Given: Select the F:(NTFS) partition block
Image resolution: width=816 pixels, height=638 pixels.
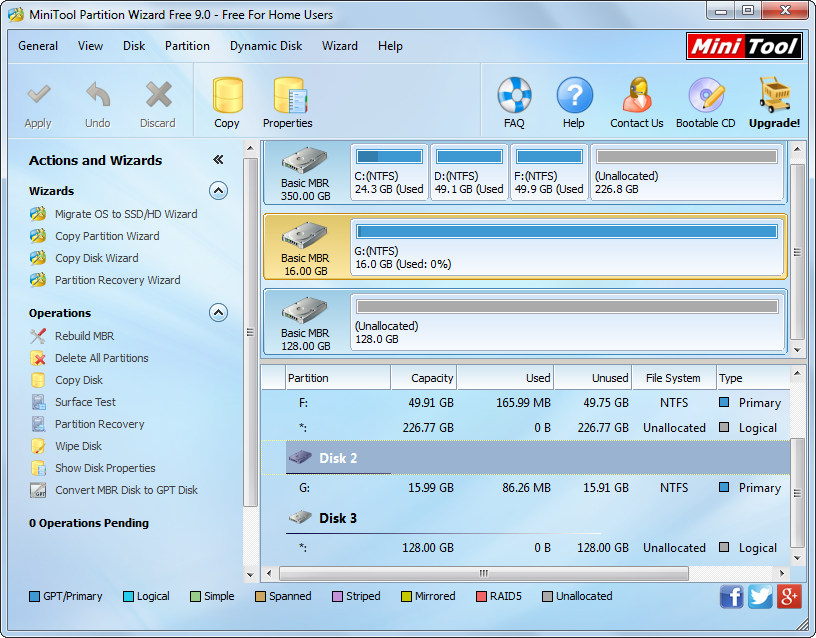Looking at the screenshot, I should pos(550,172).
